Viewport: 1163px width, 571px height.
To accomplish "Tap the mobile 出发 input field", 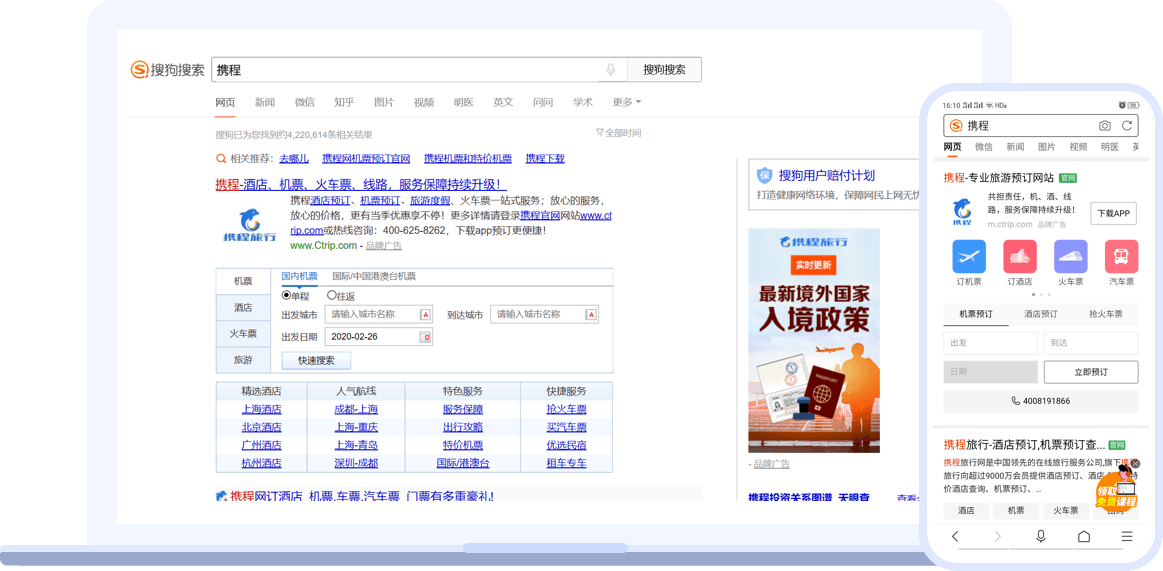I will 990,343.
